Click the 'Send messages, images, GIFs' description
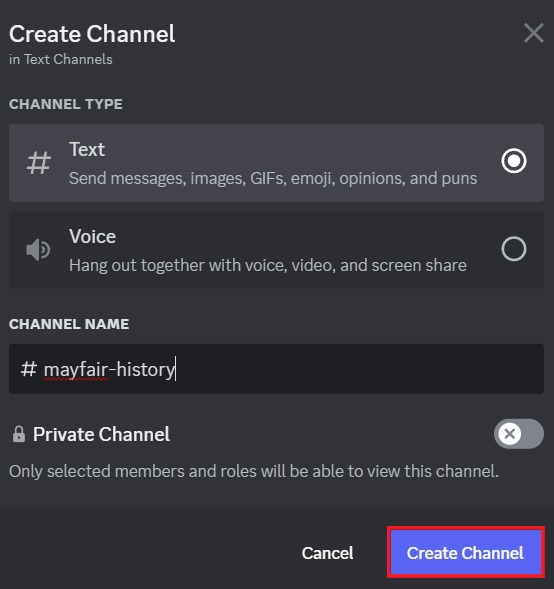The image size is (554, 589). click(x=273, y=178)
